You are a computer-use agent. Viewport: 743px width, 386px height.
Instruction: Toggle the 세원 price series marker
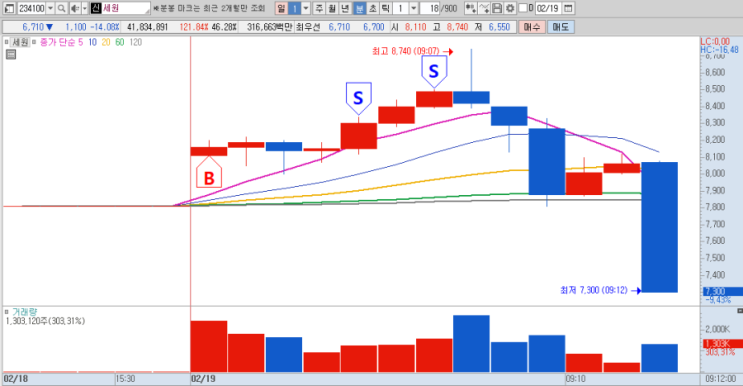pyautogui.click(x=7, y=42)
